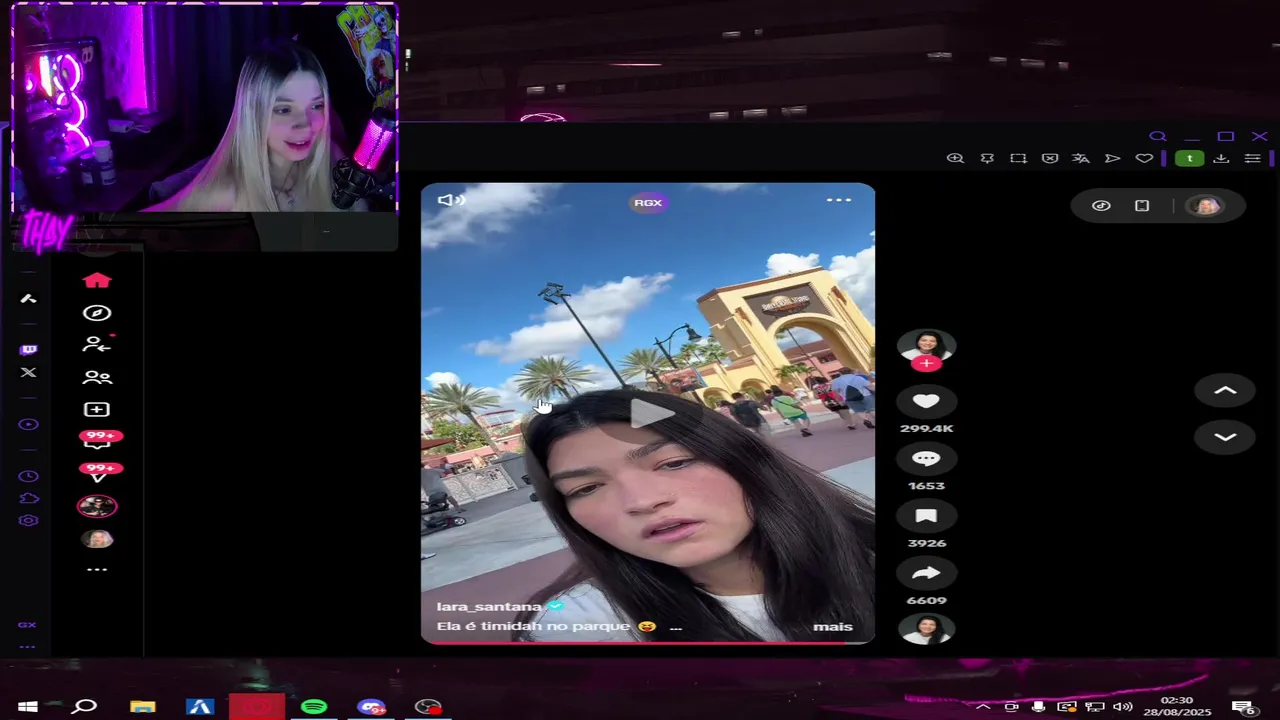Go to the previous video with up chevron
This screenshot has width=1280, height=720.
click(x=1225, y=391)
